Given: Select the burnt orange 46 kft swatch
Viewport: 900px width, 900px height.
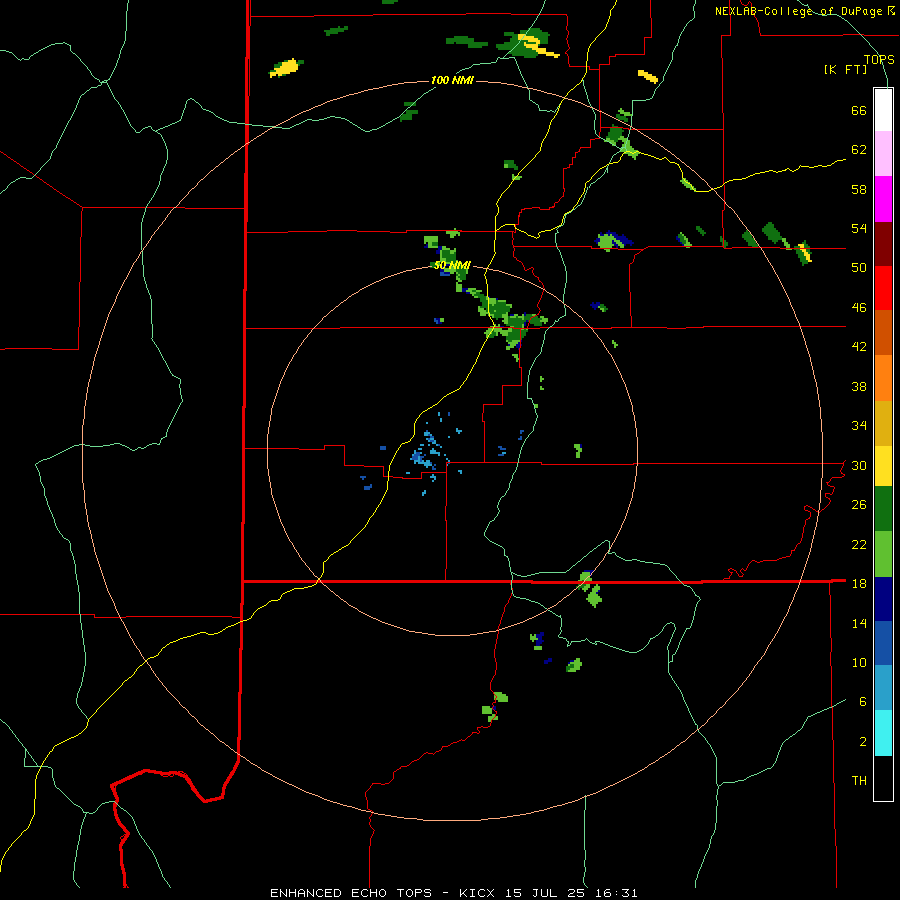Looking at the screenshot, I should 883,332.
